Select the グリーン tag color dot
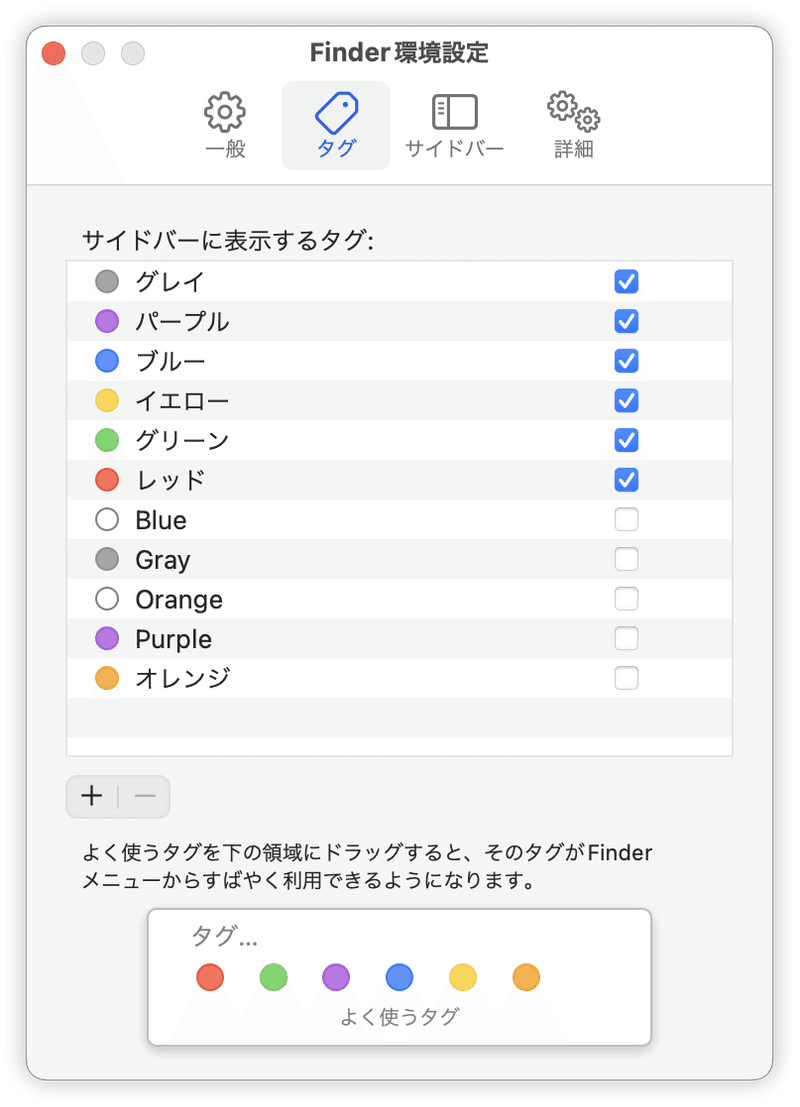Image resolution: width=800 pixels, height=1107 pixels. point(107,441)
